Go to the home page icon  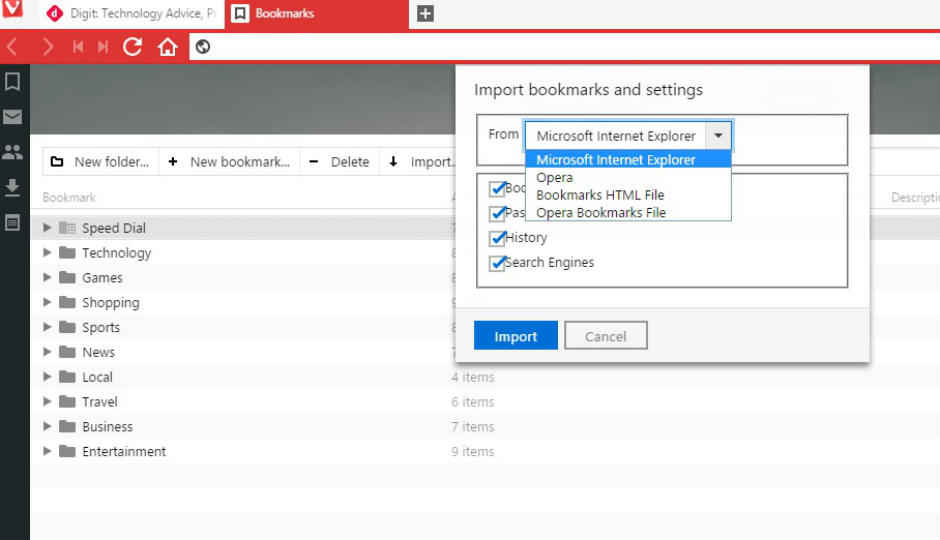coord(168,47)
